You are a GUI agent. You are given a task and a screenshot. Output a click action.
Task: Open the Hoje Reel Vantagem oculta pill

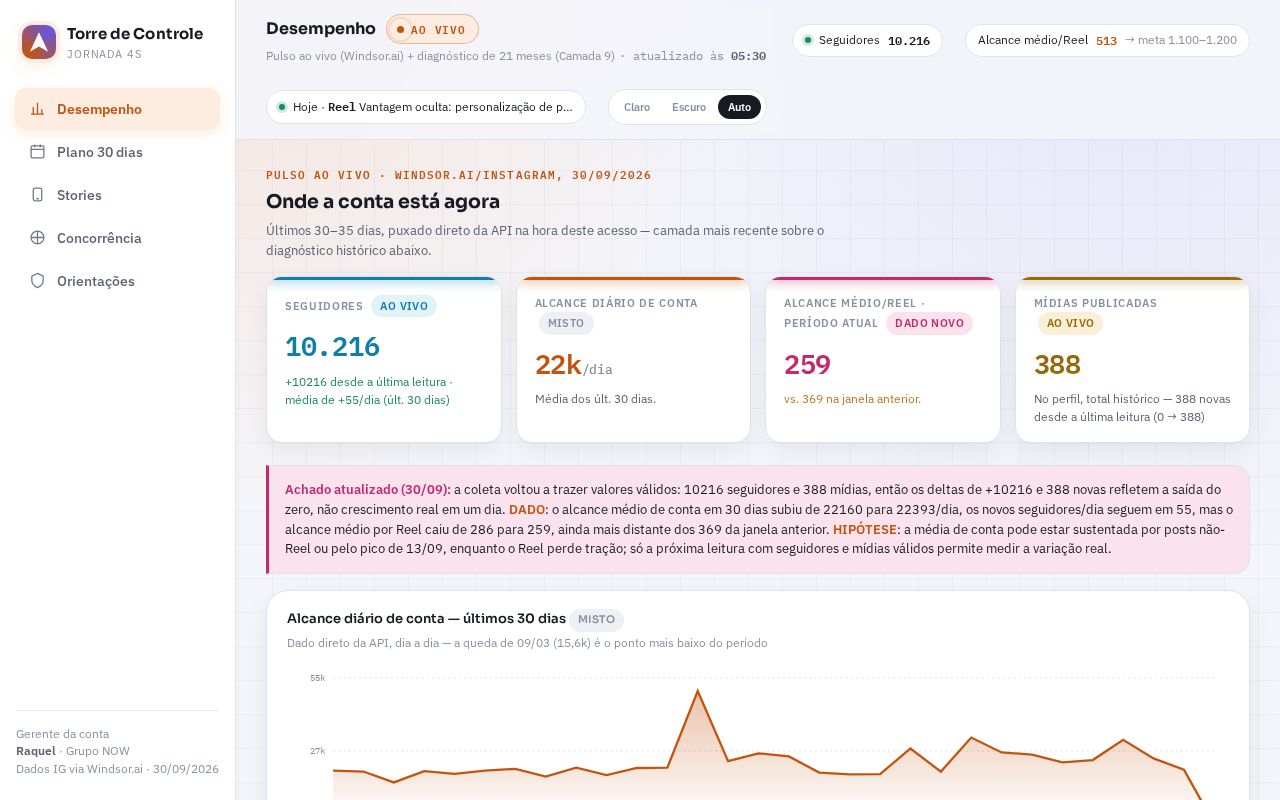coord(426,107)
